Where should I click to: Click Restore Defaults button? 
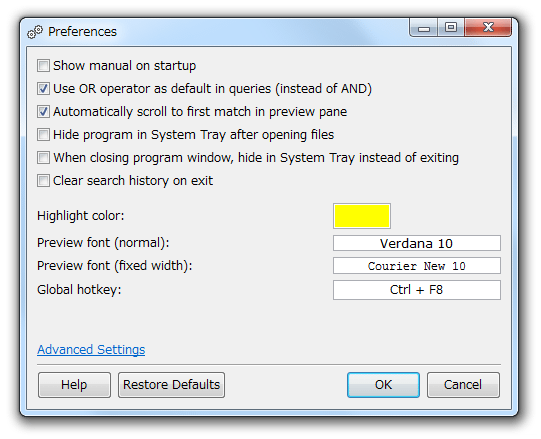[x=171, y=385]
